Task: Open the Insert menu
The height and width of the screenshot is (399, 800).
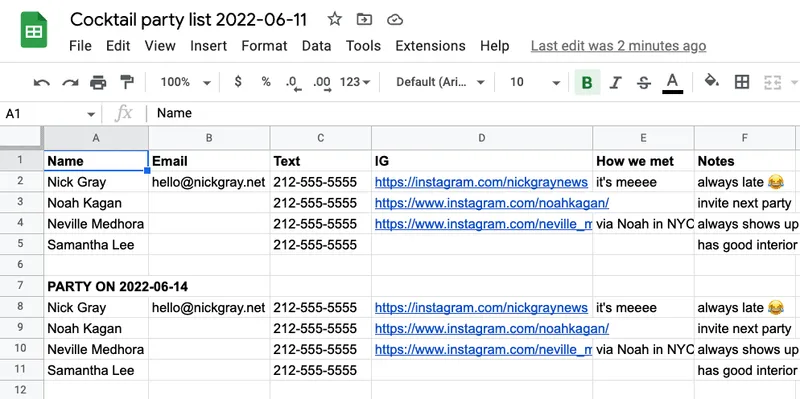Action: 208,46
